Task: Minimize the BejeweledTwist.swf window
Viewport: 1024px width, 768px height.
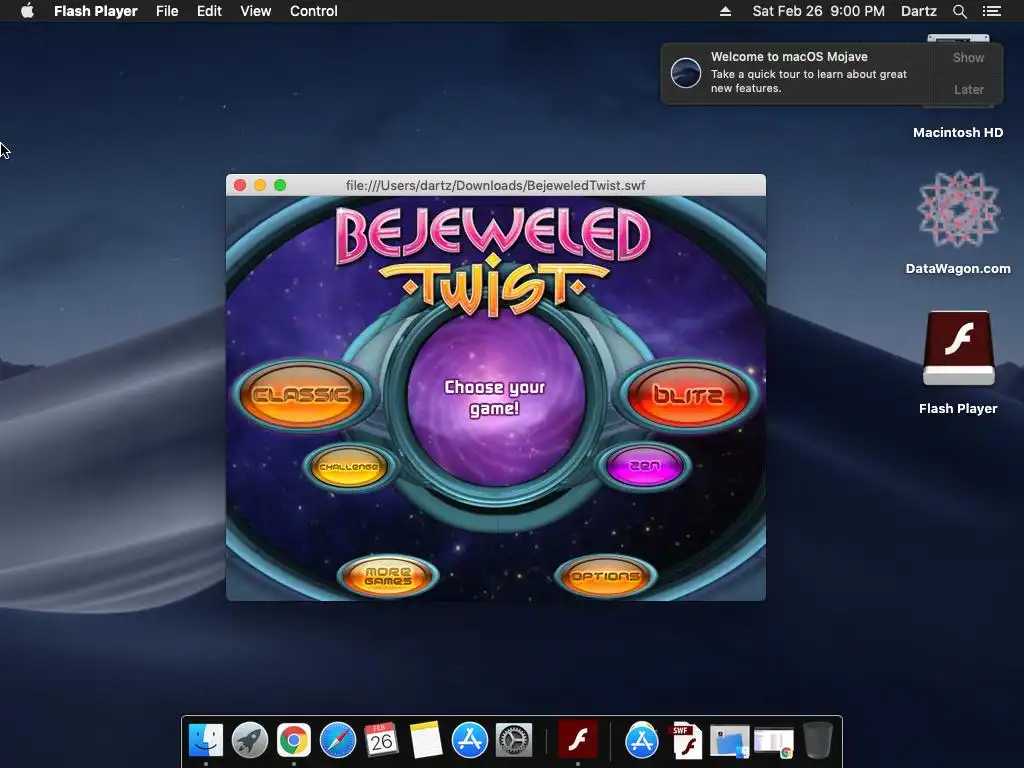Action: pyautogui.click(x=260, y=185)
